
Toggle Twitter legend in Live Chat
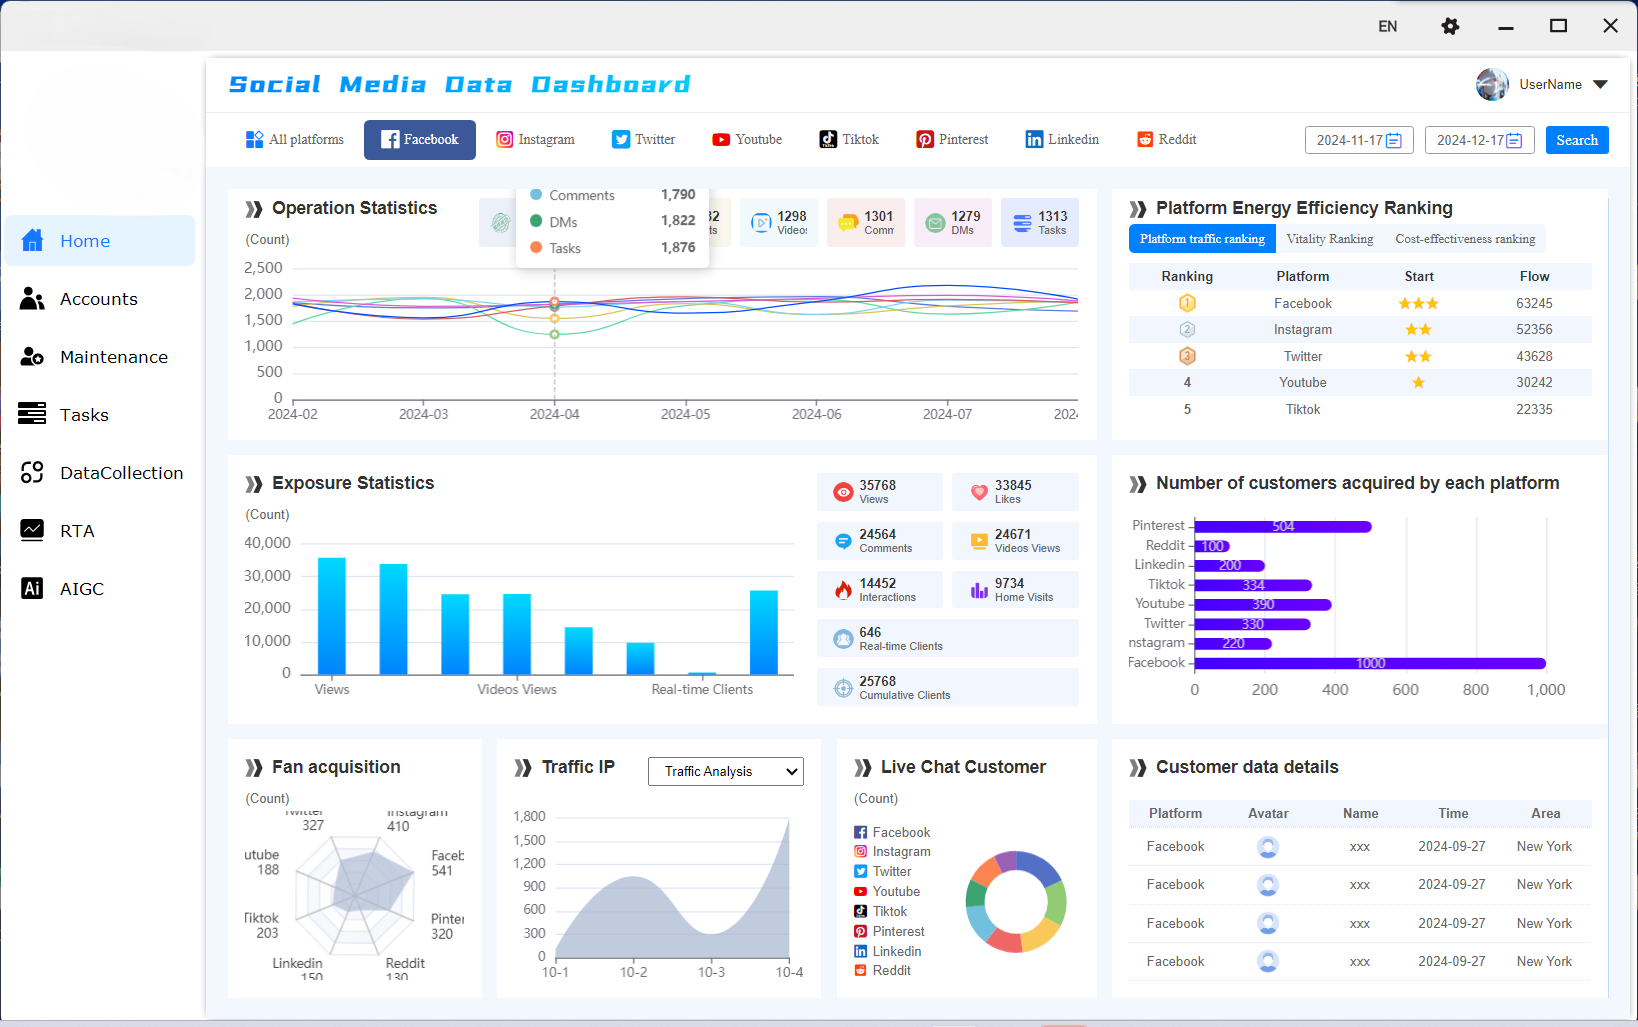coord(883,872)
